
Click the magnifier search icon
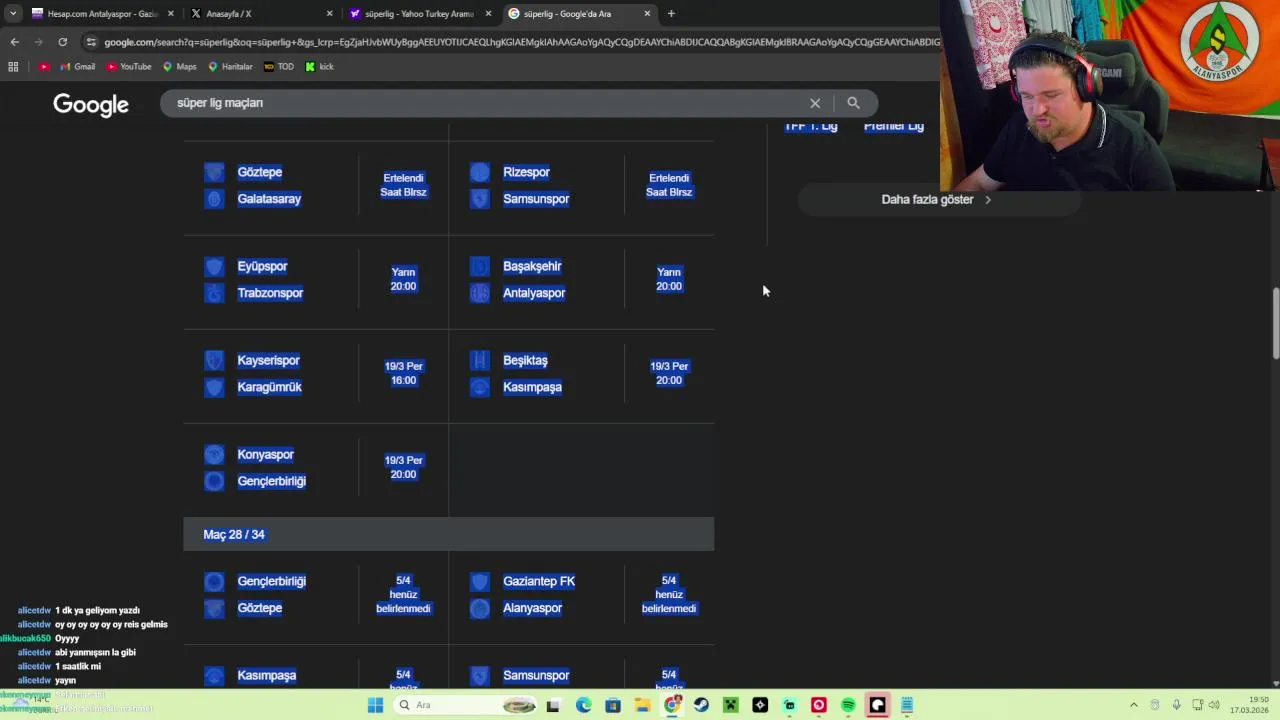[x=853, y=103]
